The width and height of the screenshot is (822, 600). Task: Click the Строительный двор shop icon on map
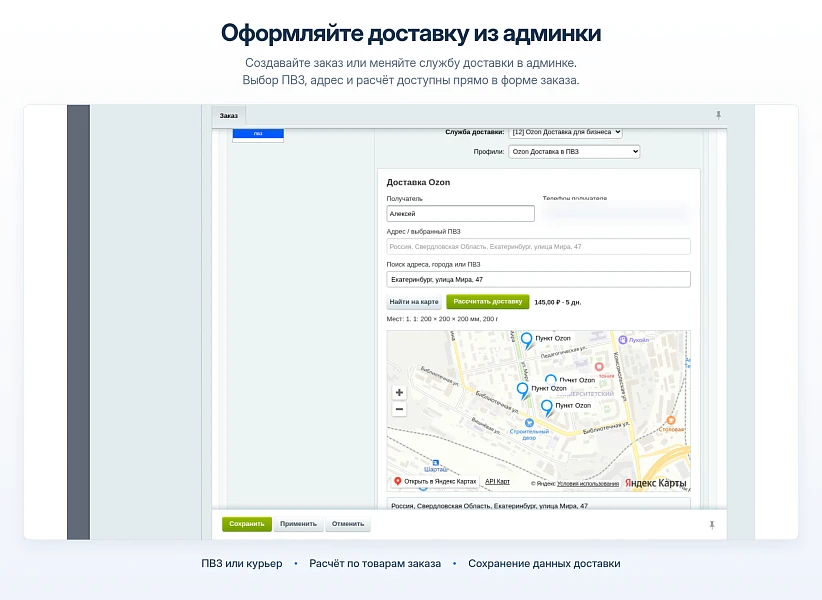click(529, 422)
